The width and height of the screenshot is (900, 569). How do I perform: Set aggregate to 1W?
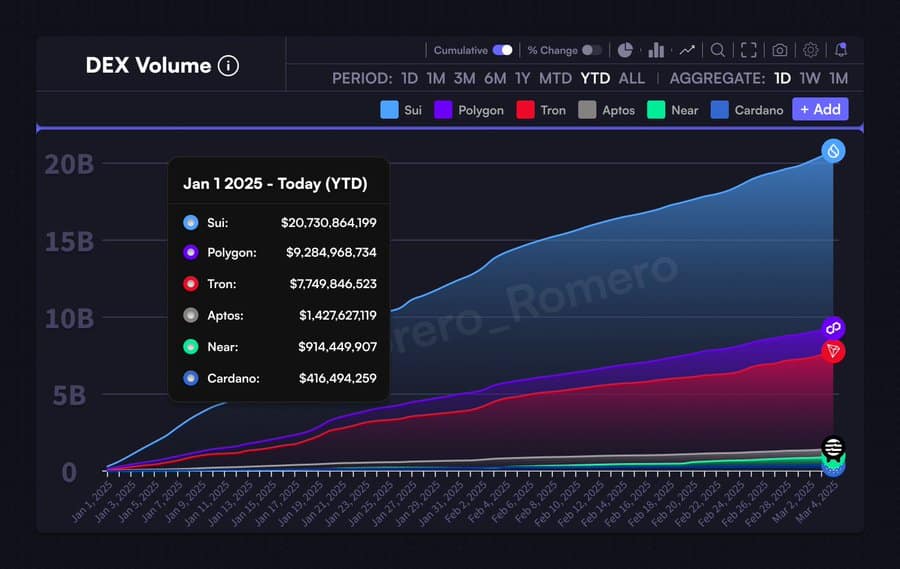point(810,78)
